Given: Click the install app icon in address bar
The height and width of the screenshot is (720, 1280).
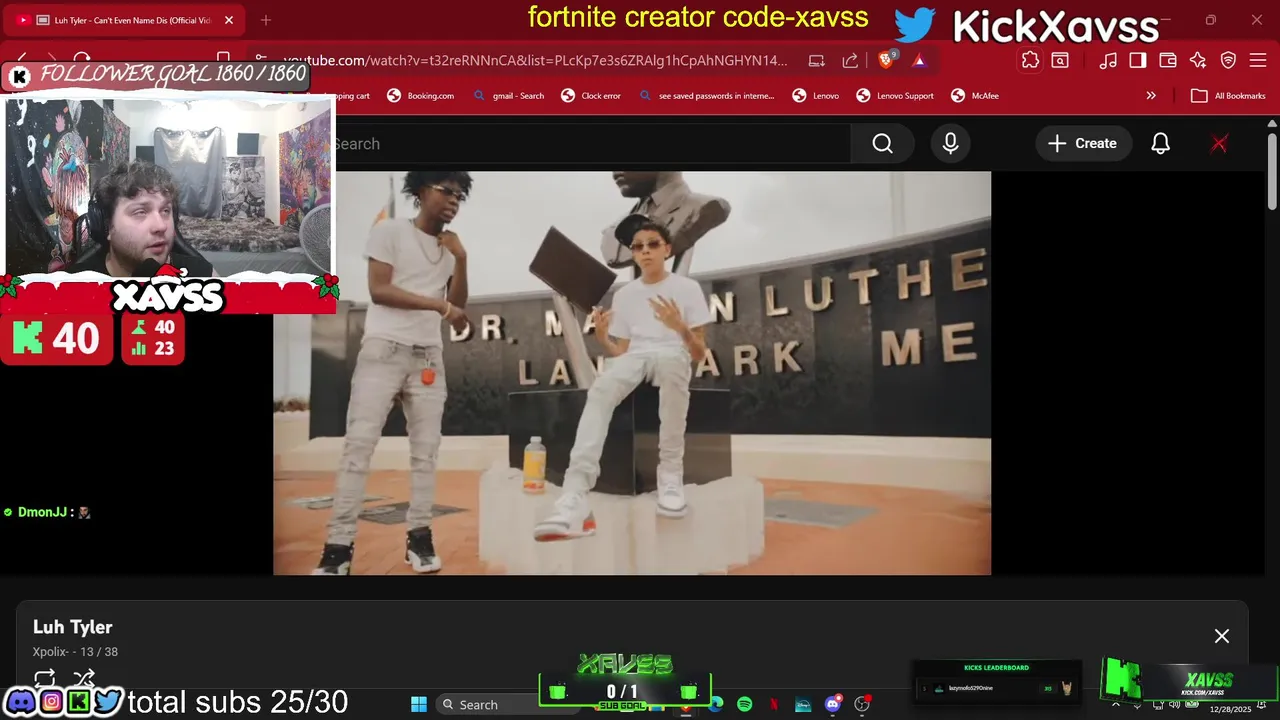Looking at the screenshot, I should [817, 60].
